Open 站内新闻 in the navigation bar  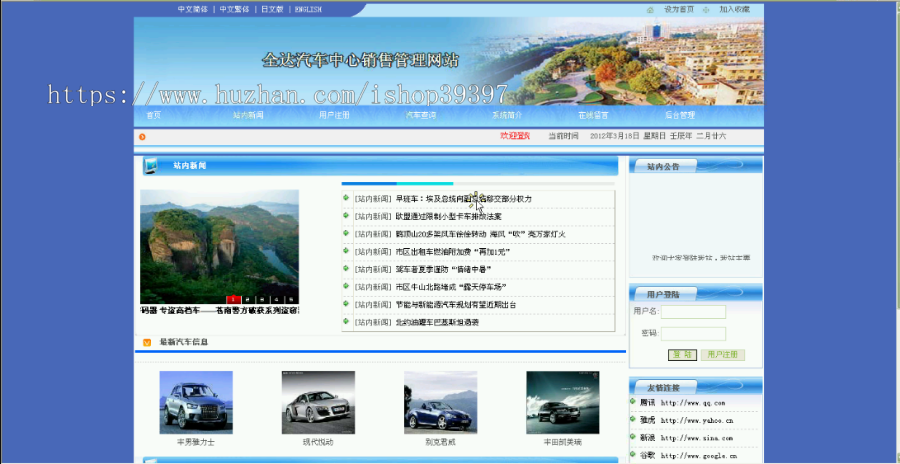(248, 115)
